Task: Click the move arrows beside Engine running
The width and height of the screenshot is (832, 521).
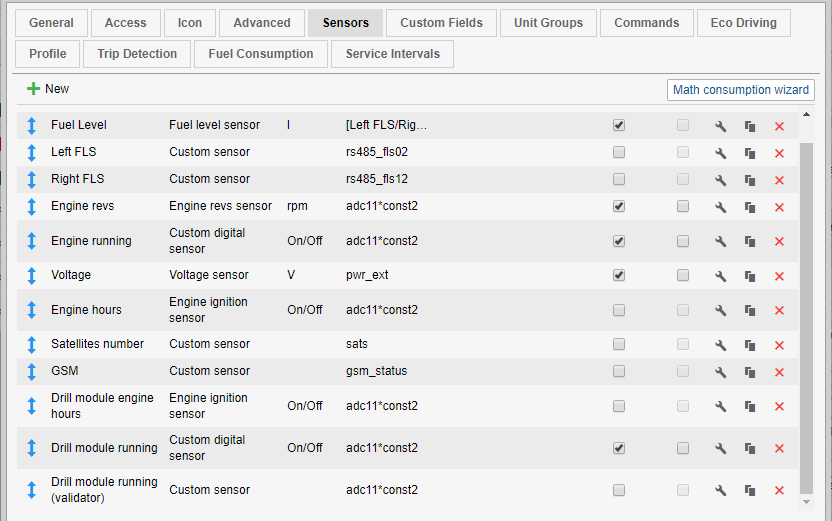Action: coord(31,241)
